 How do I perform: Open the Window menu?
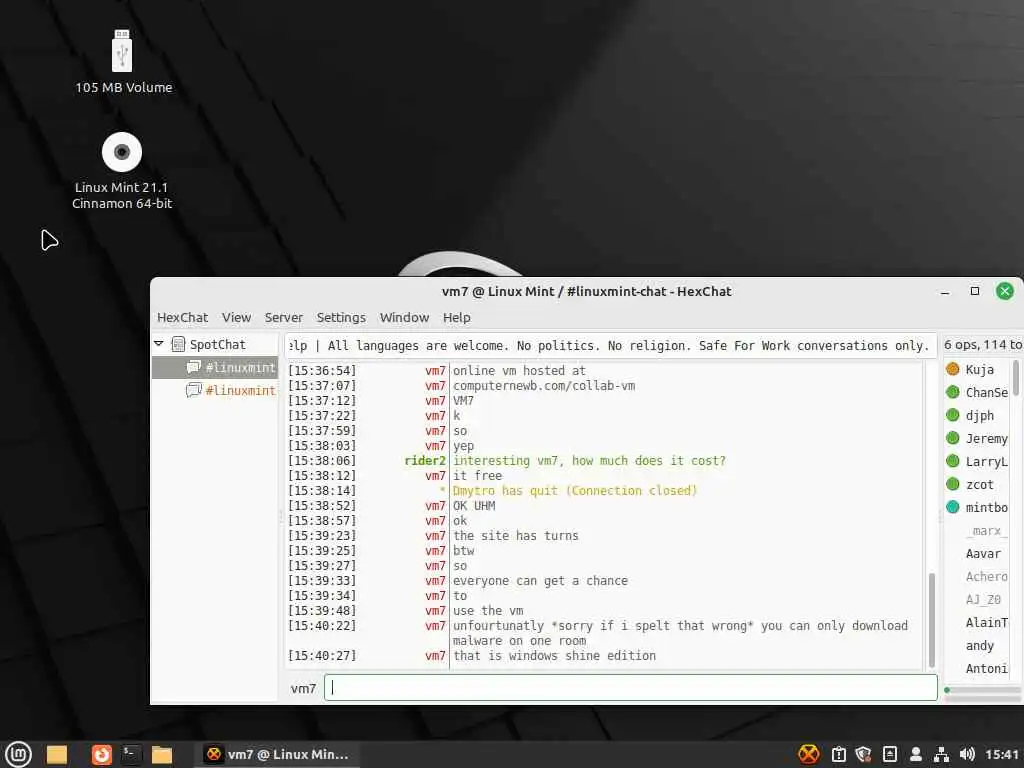(x=404, y=317)
